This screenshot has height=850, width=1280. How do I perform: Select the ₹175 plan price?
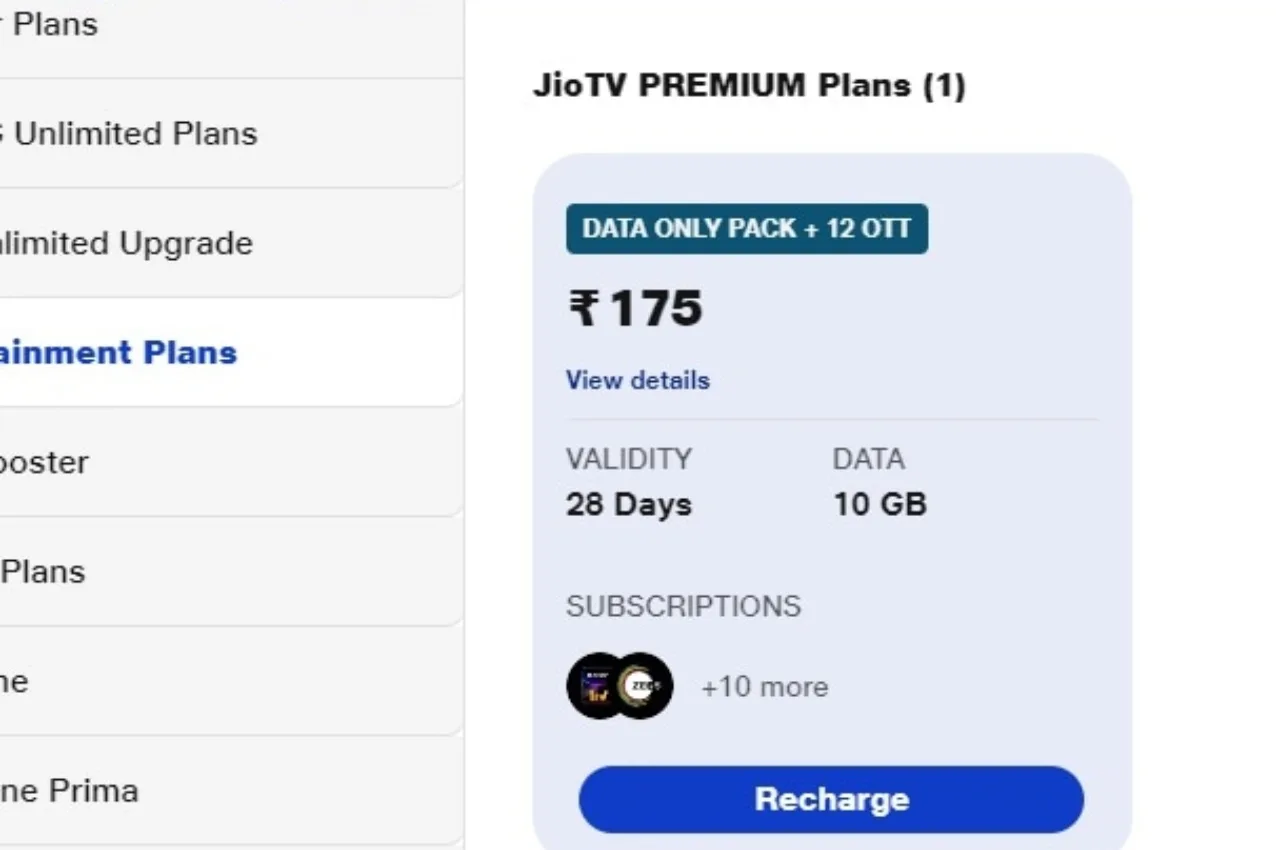[x=636, y=308]
